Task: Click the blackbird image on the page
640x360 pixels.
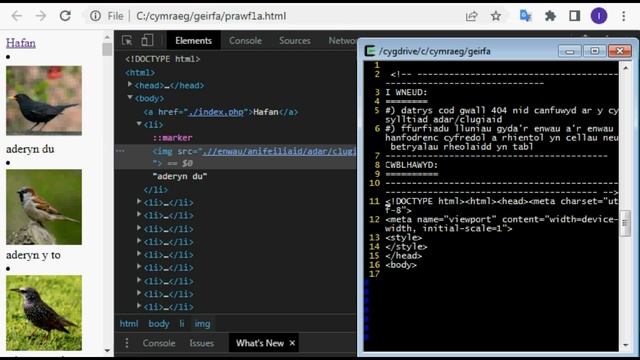Action: tap(44, 100)
